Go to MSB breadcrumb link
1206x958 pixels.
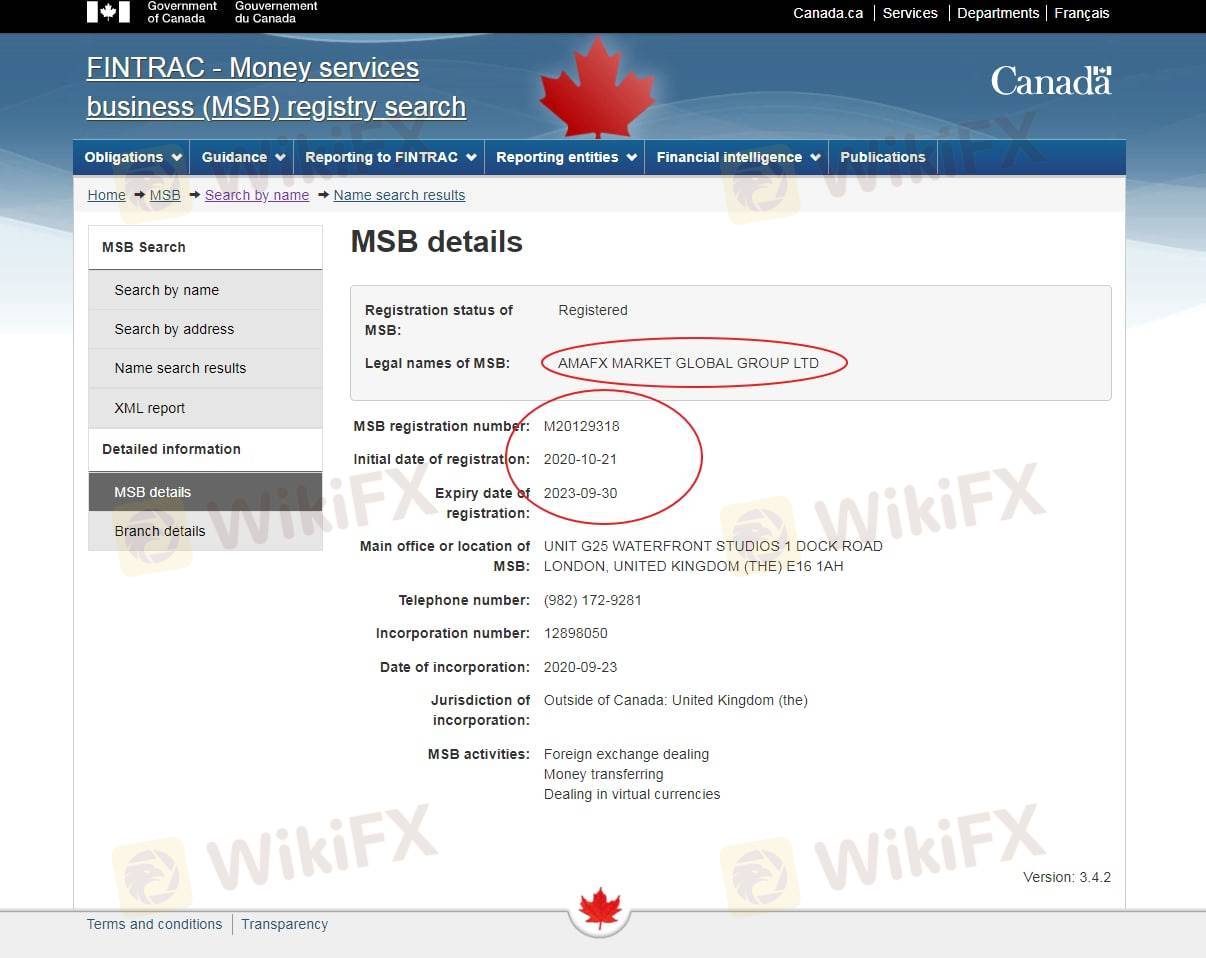(165, 195)
